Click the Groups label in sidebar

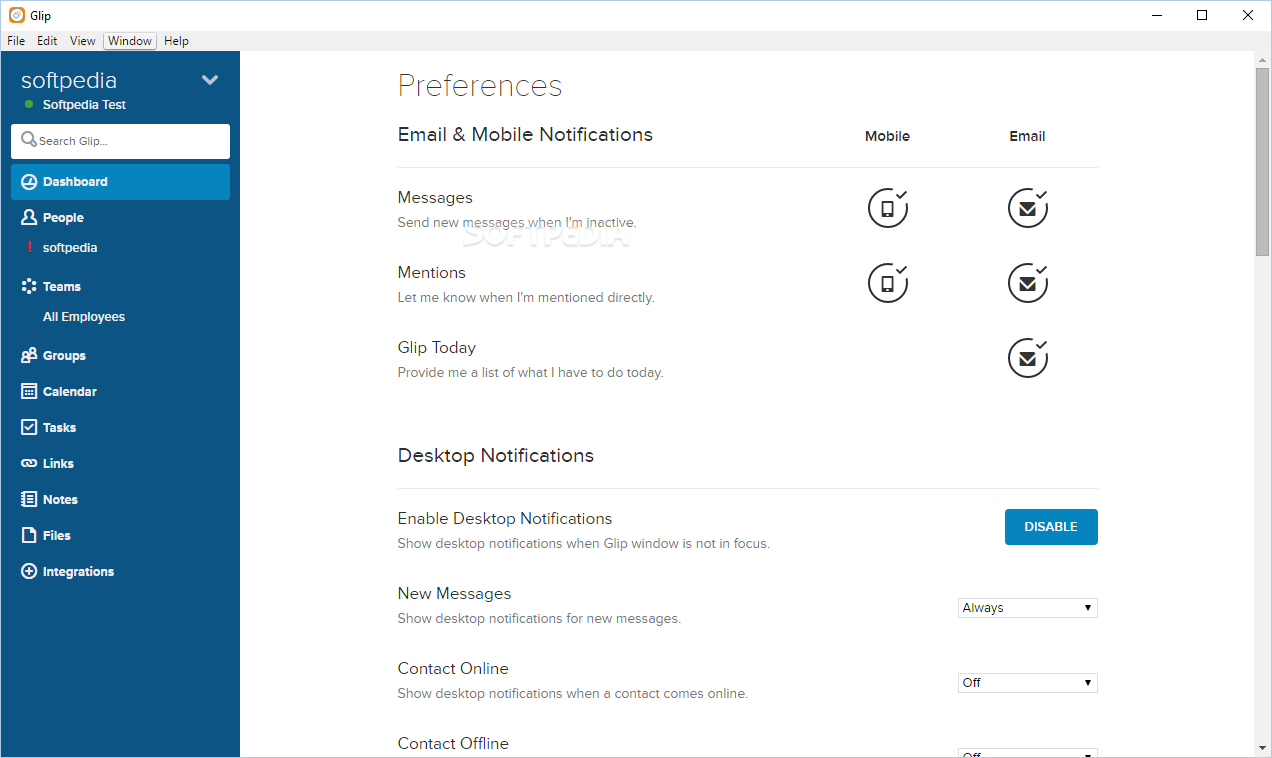[64, 356]
